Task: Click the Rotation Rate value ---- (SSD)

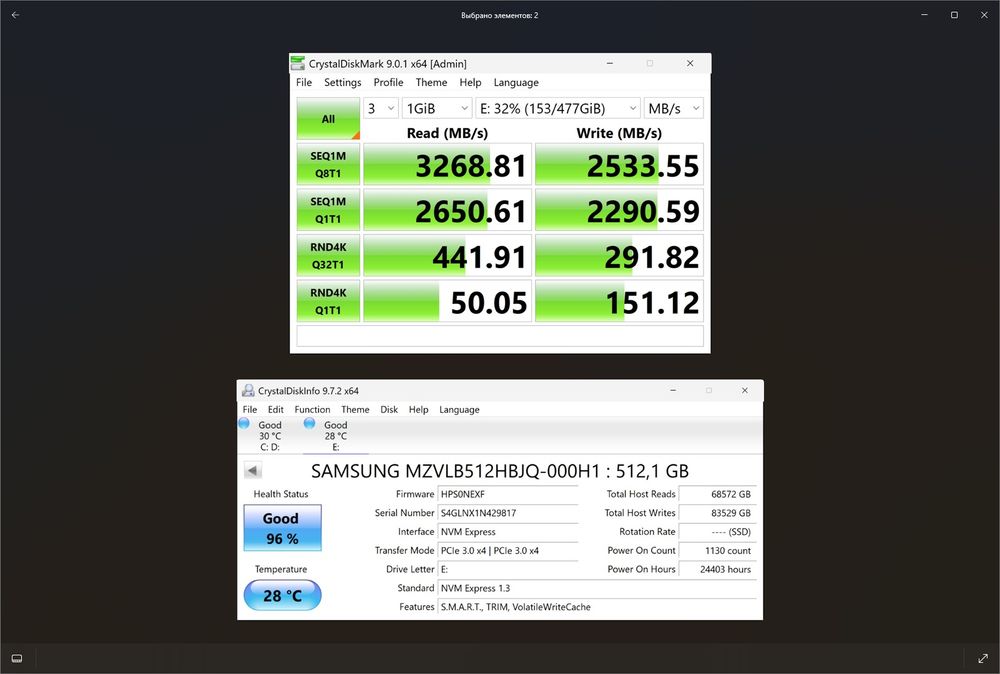Action: click(717, 532)
